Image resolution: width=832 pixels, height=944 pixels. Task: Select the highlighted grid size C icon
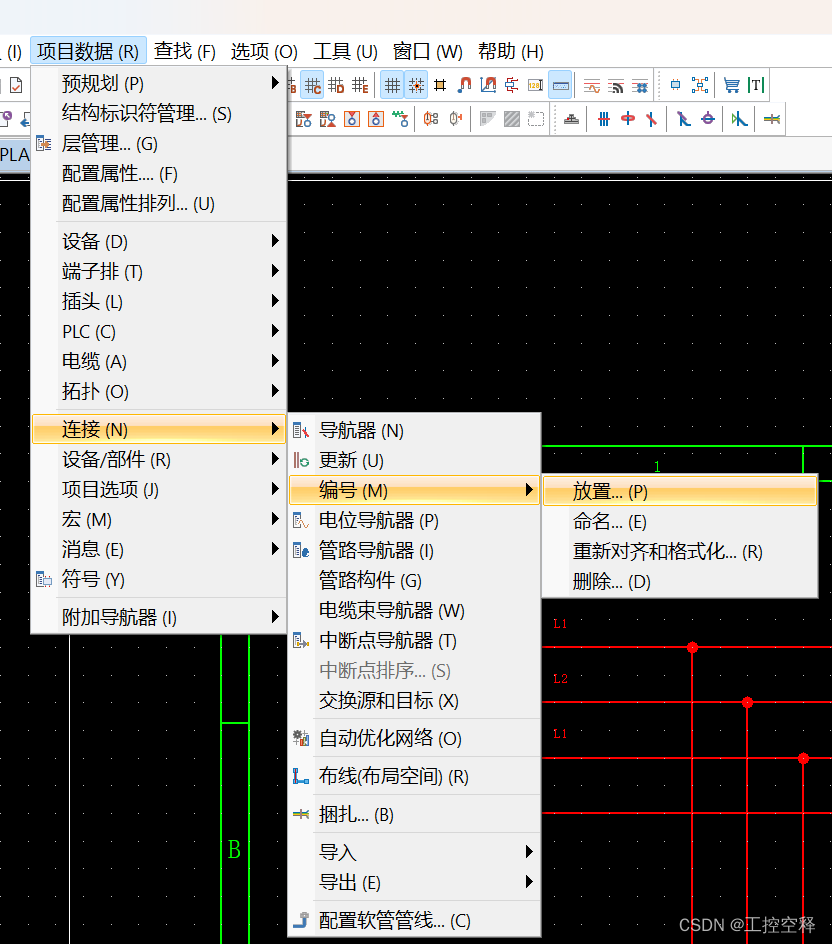coord(312,84)
